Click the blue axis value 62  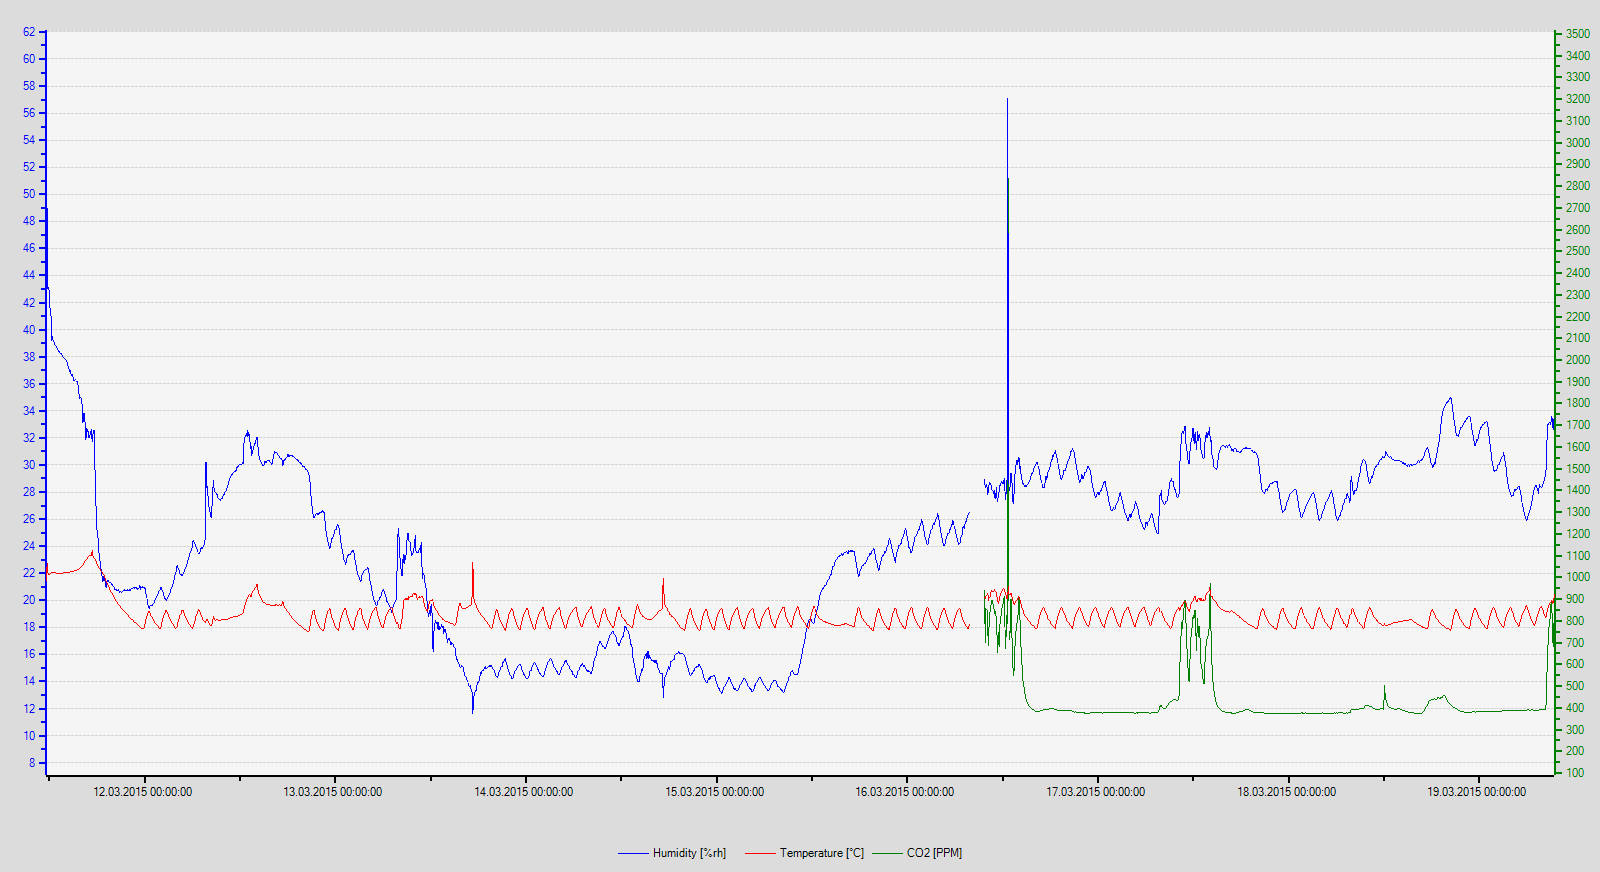click(29, 32)
